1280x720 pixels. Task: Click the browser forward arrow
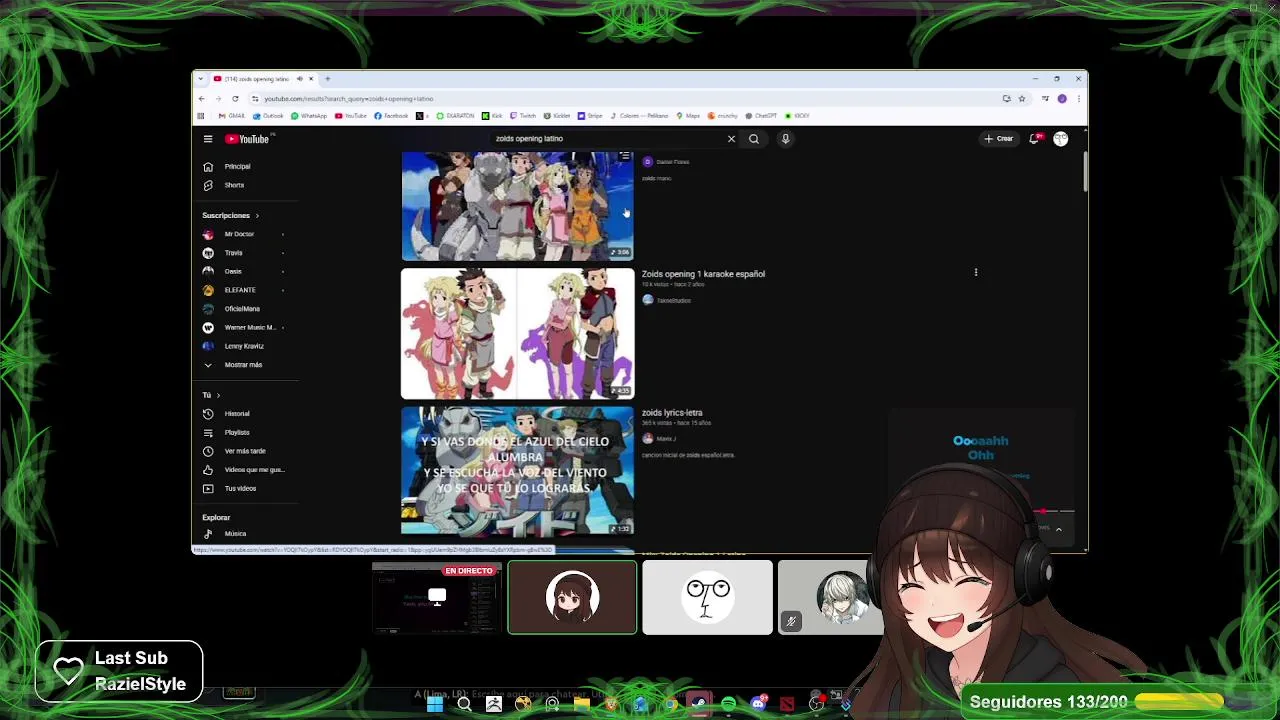[x=218, y=99]
